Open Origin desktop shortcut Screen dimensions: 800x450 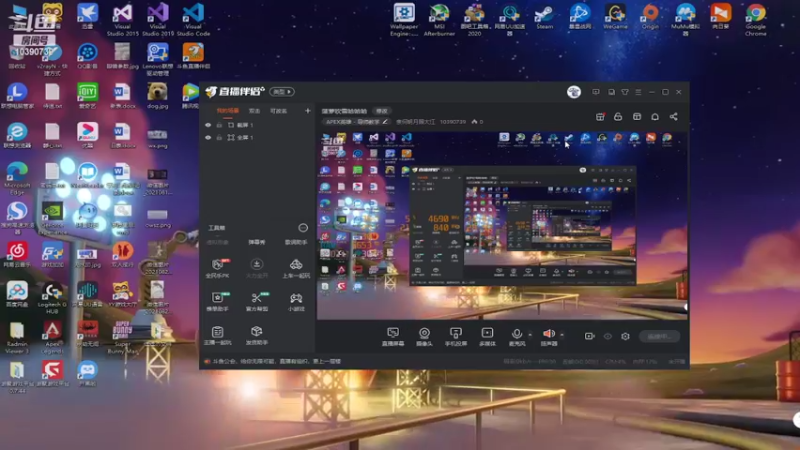pyautogui.click(x=650, y=17)
